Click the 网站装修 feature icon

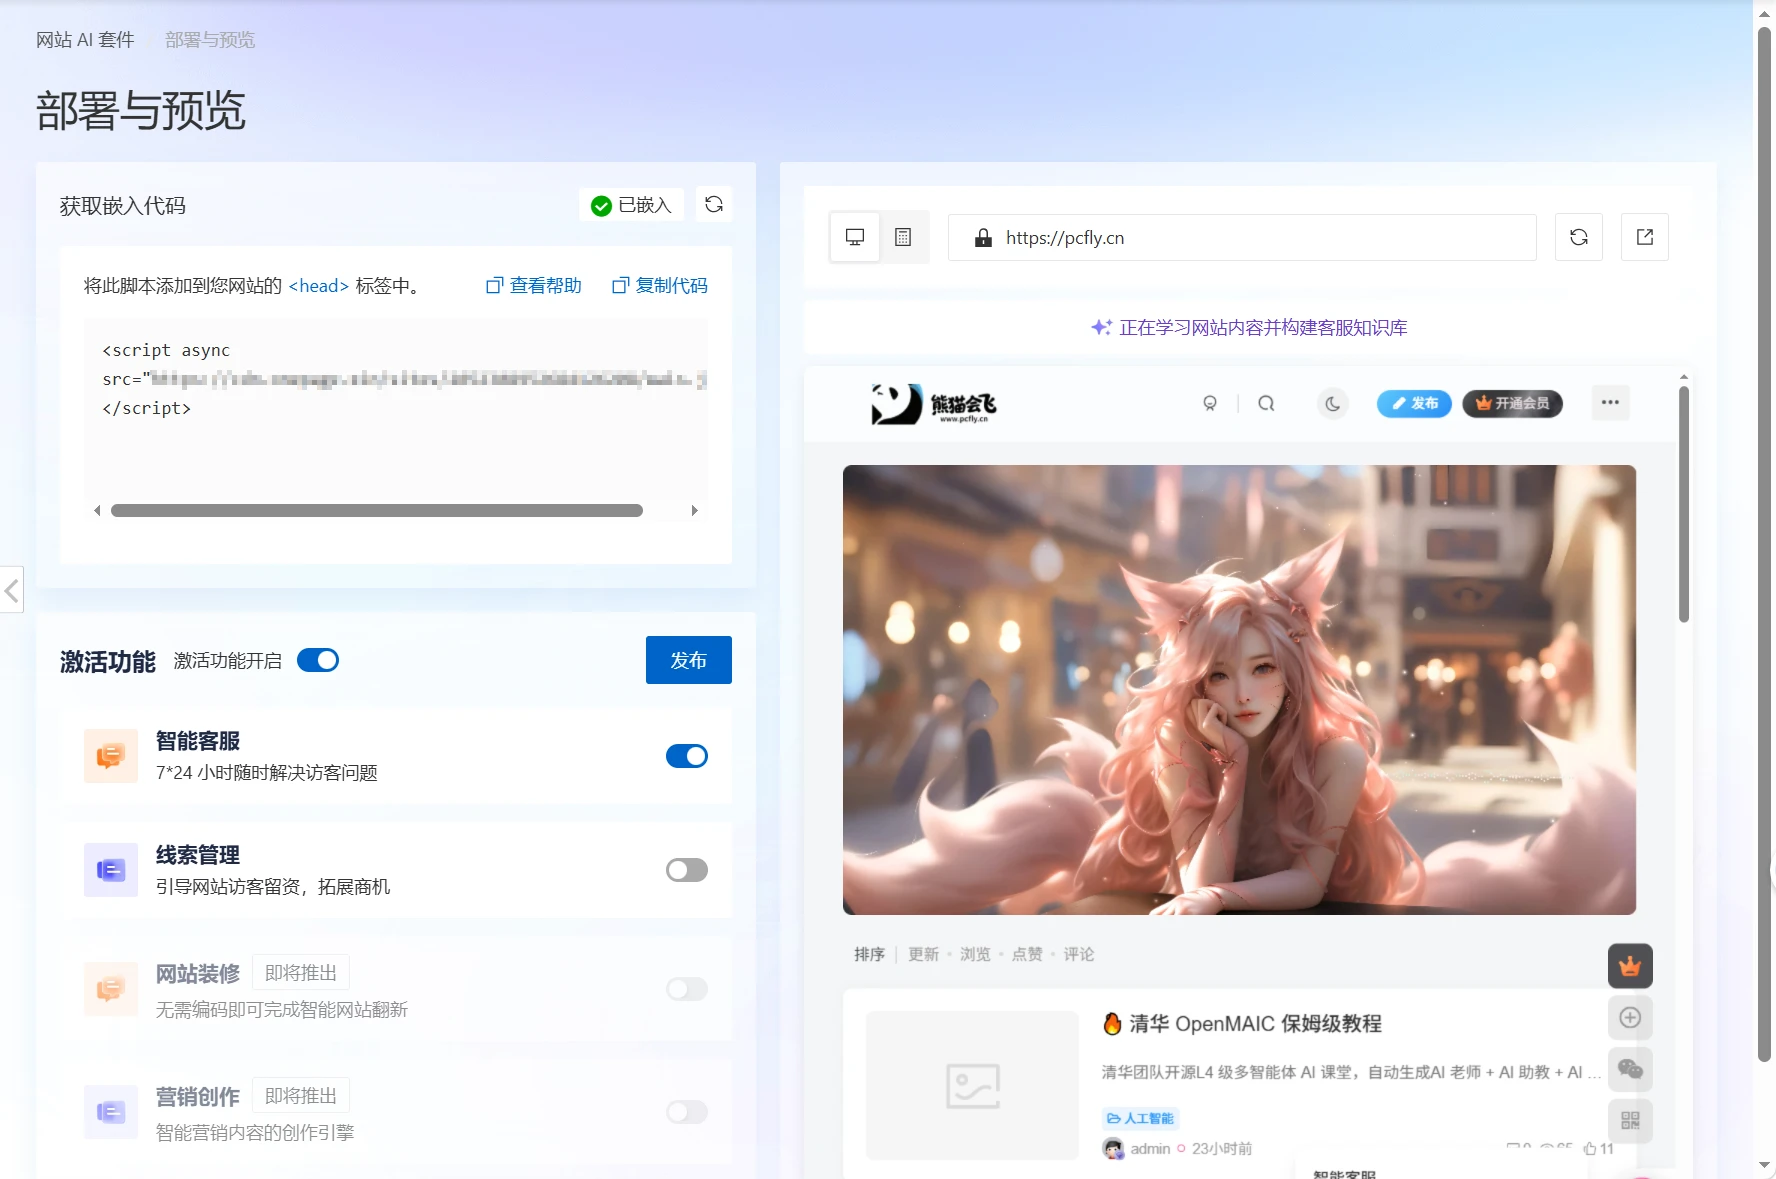(x=110, y=989)
